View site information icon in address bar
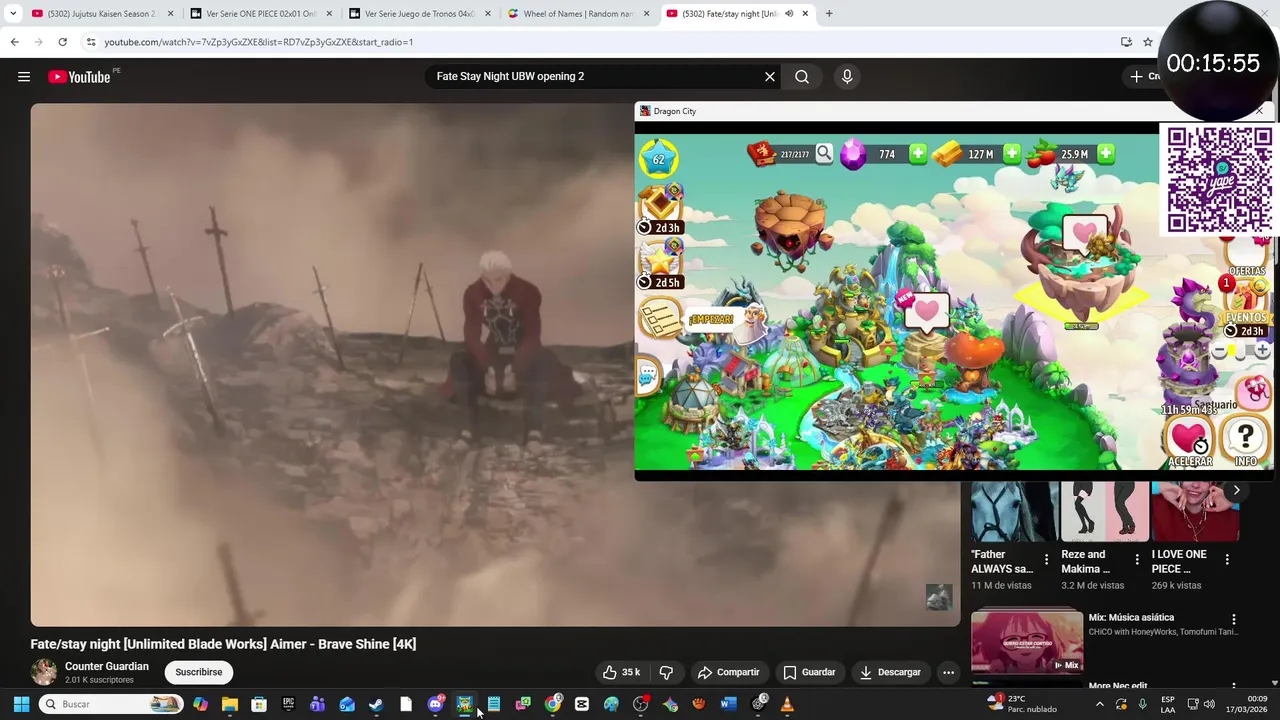Screen dimensions: 1280x720 91,42
